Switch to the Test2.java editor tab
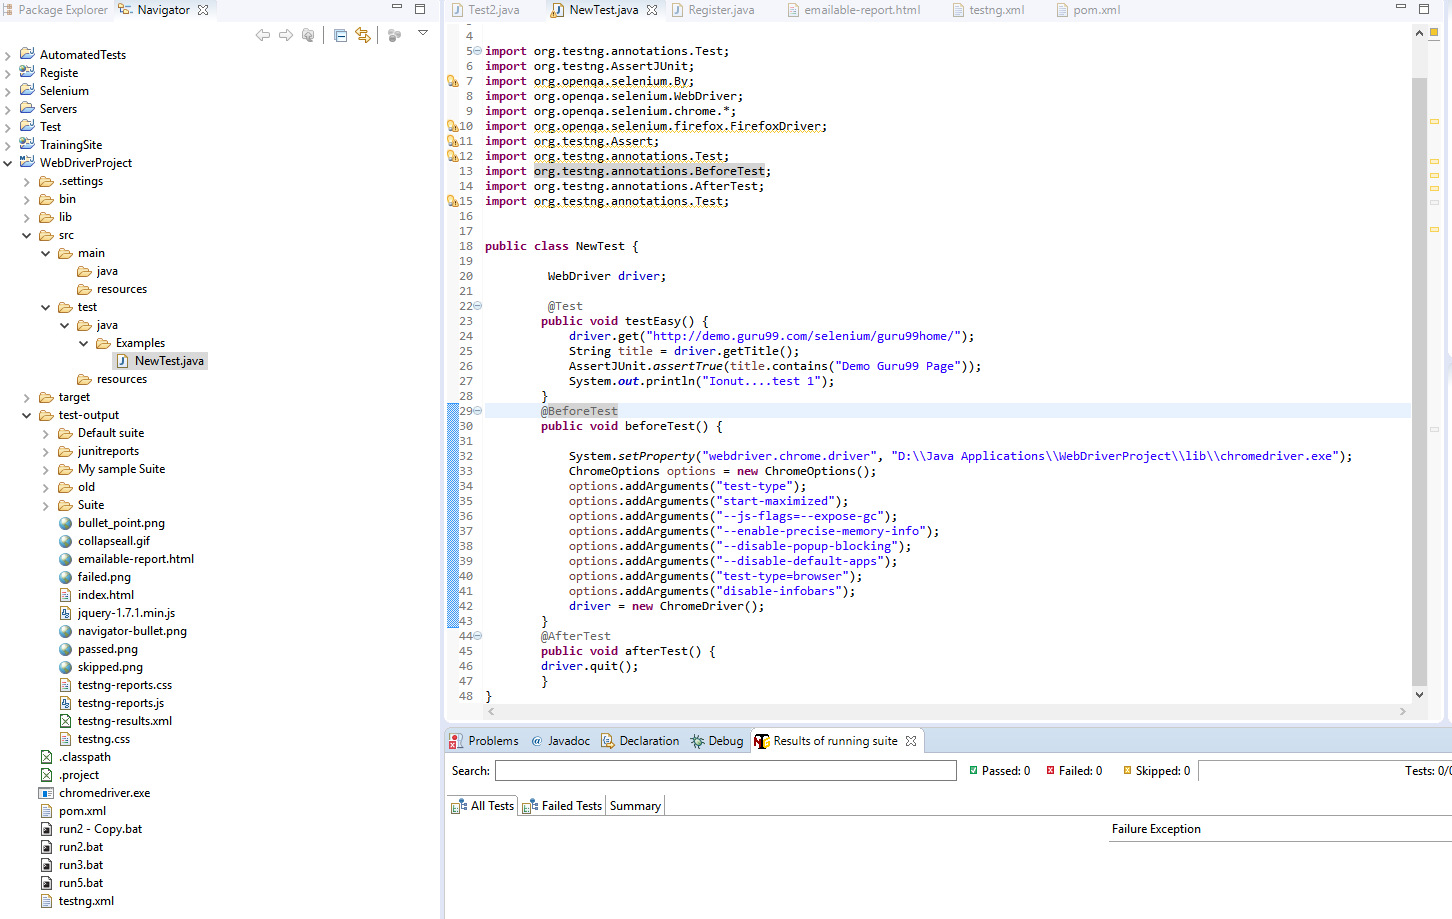1452x919 pixels. 485,10
